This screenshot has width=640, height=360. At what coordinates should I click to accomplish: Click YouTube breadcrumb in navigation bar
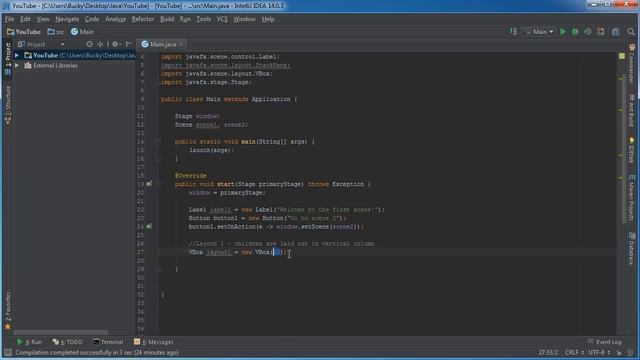(x=24, y=31)
